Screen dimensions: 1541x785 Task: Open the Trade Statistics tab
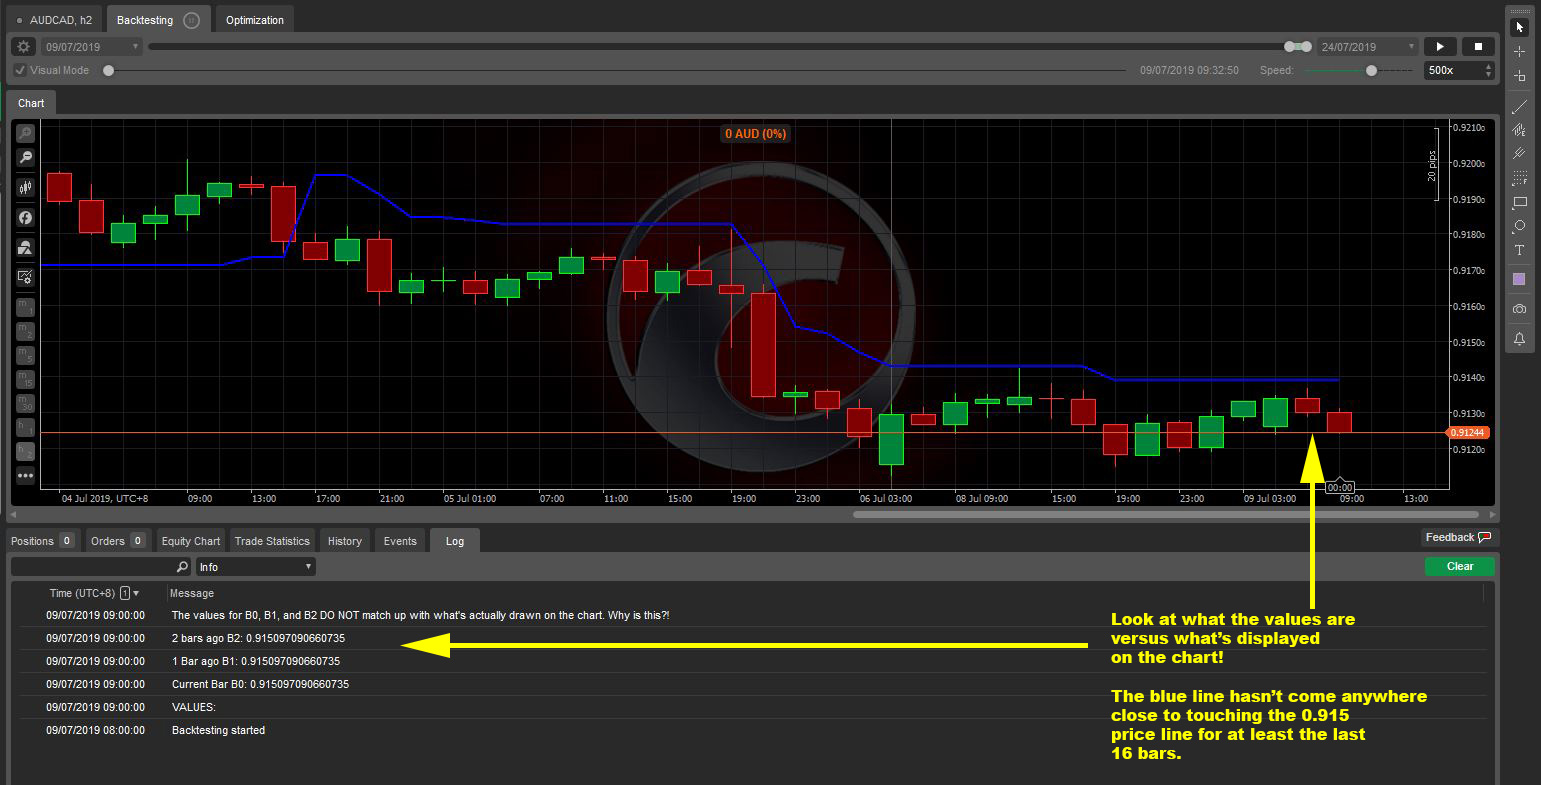pyautogui.click(x=272, y=541)
